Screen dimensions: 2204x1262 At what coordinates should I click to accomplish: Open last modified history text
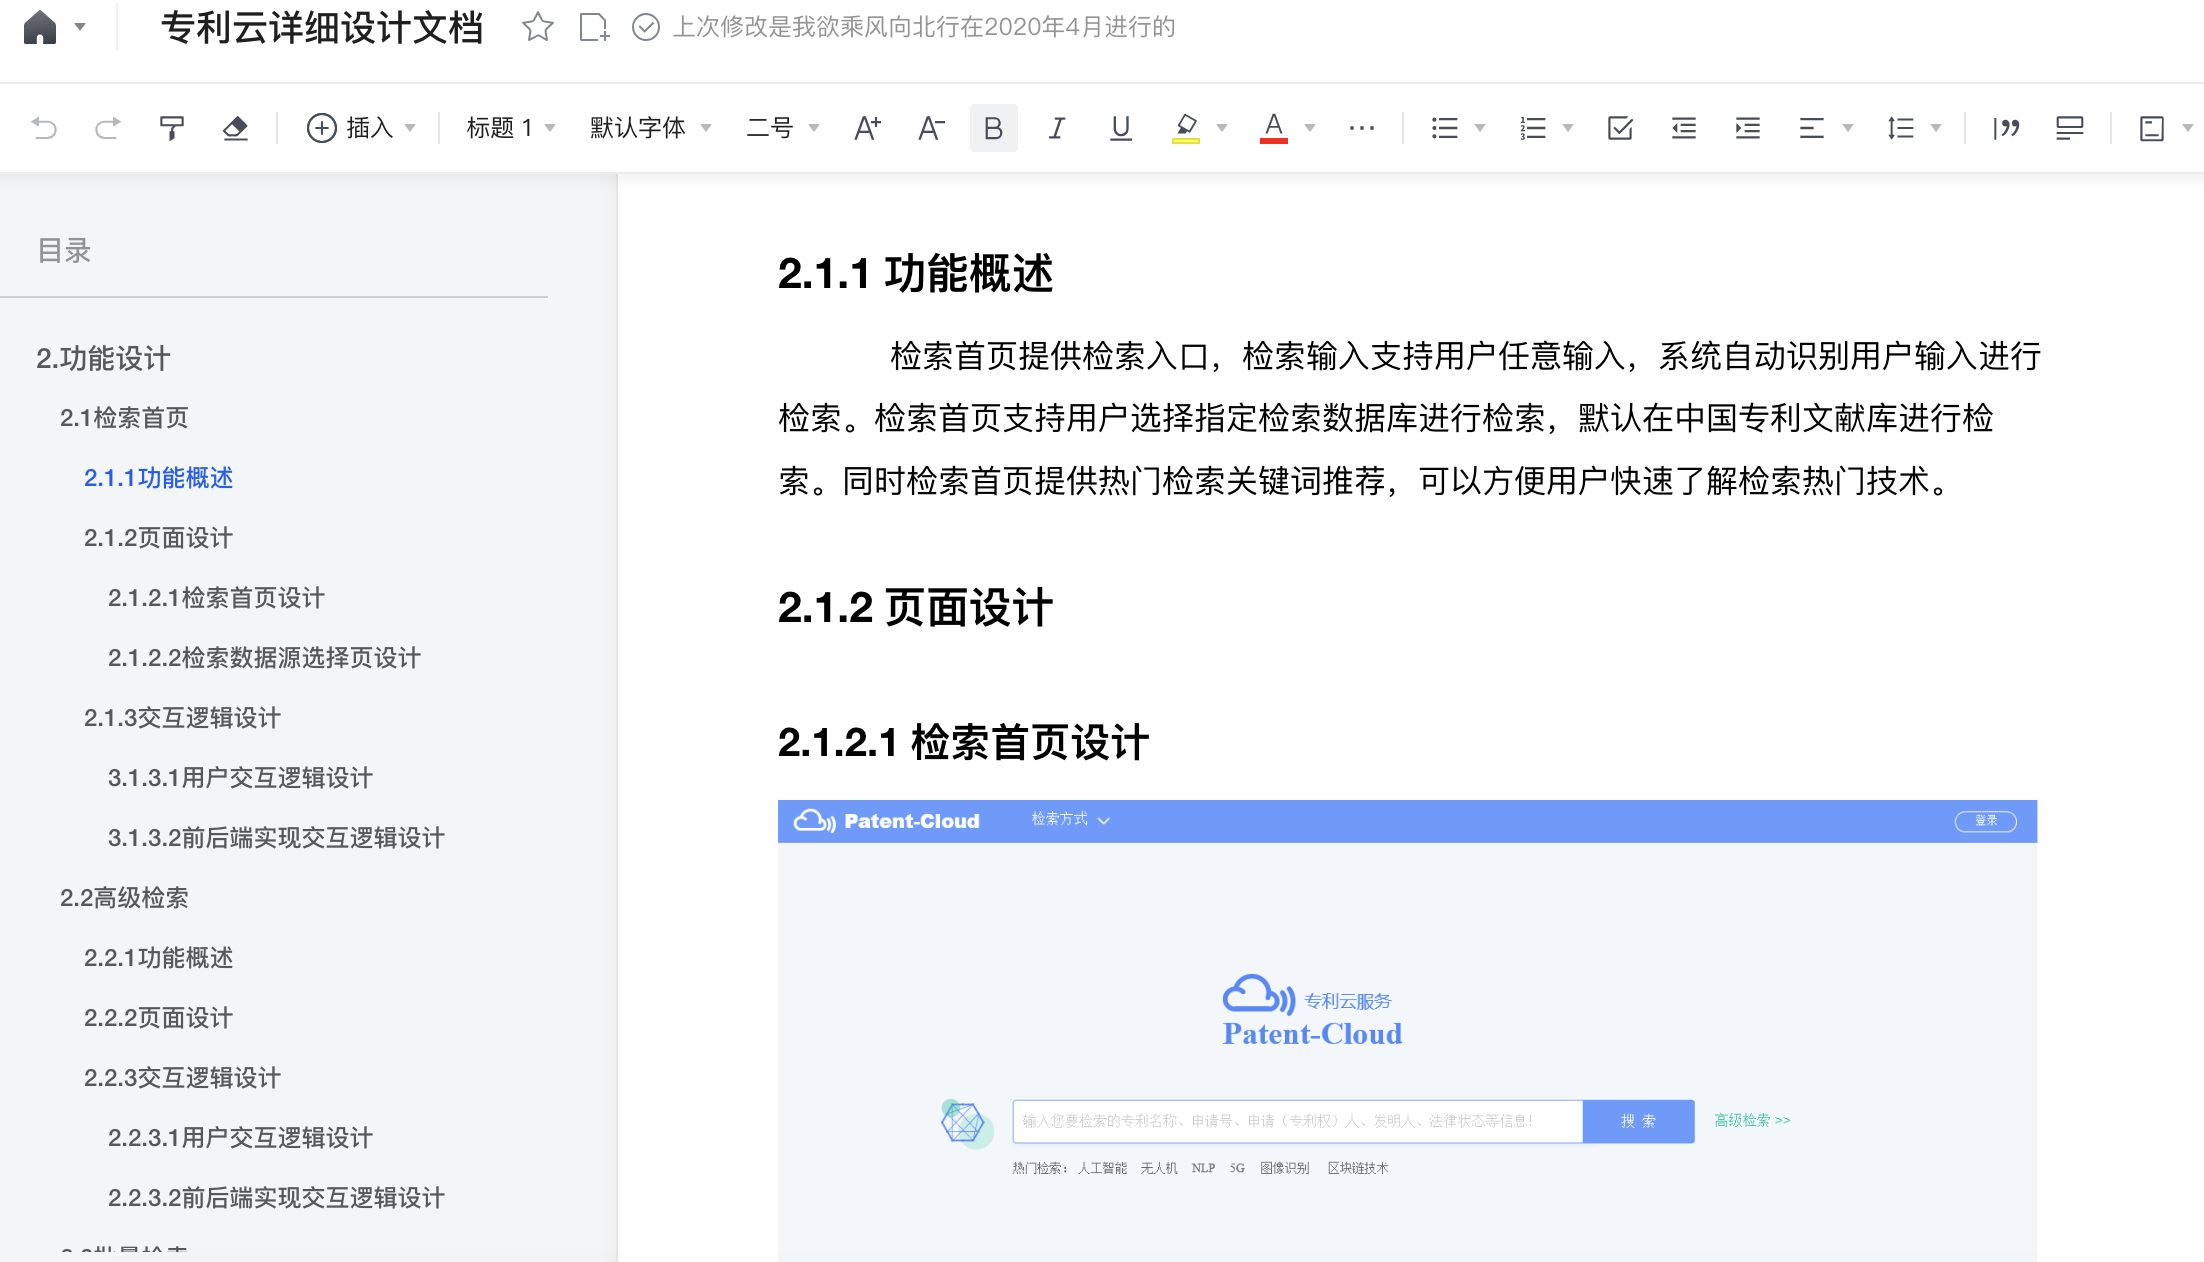tap(924, 27)
